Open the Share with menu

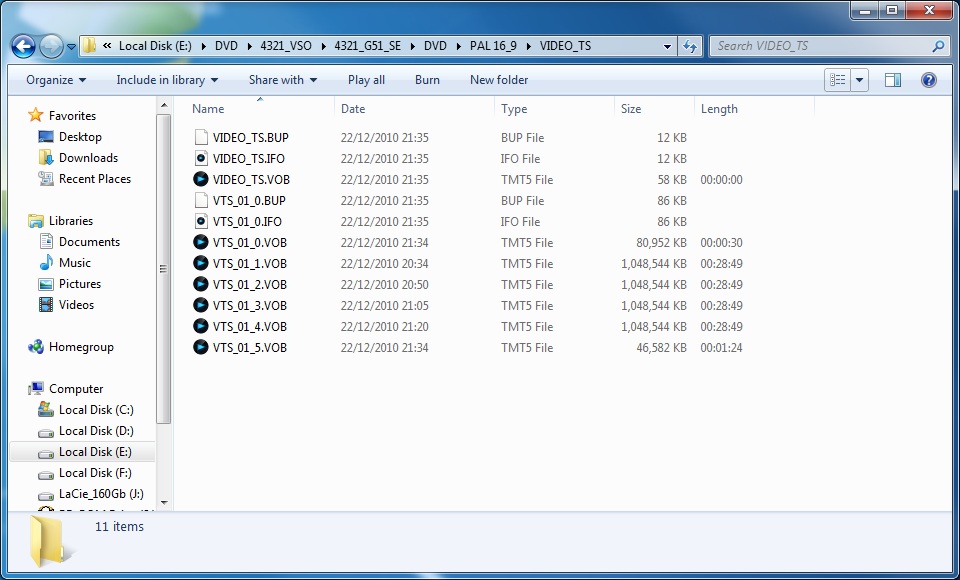pos(283,80)
